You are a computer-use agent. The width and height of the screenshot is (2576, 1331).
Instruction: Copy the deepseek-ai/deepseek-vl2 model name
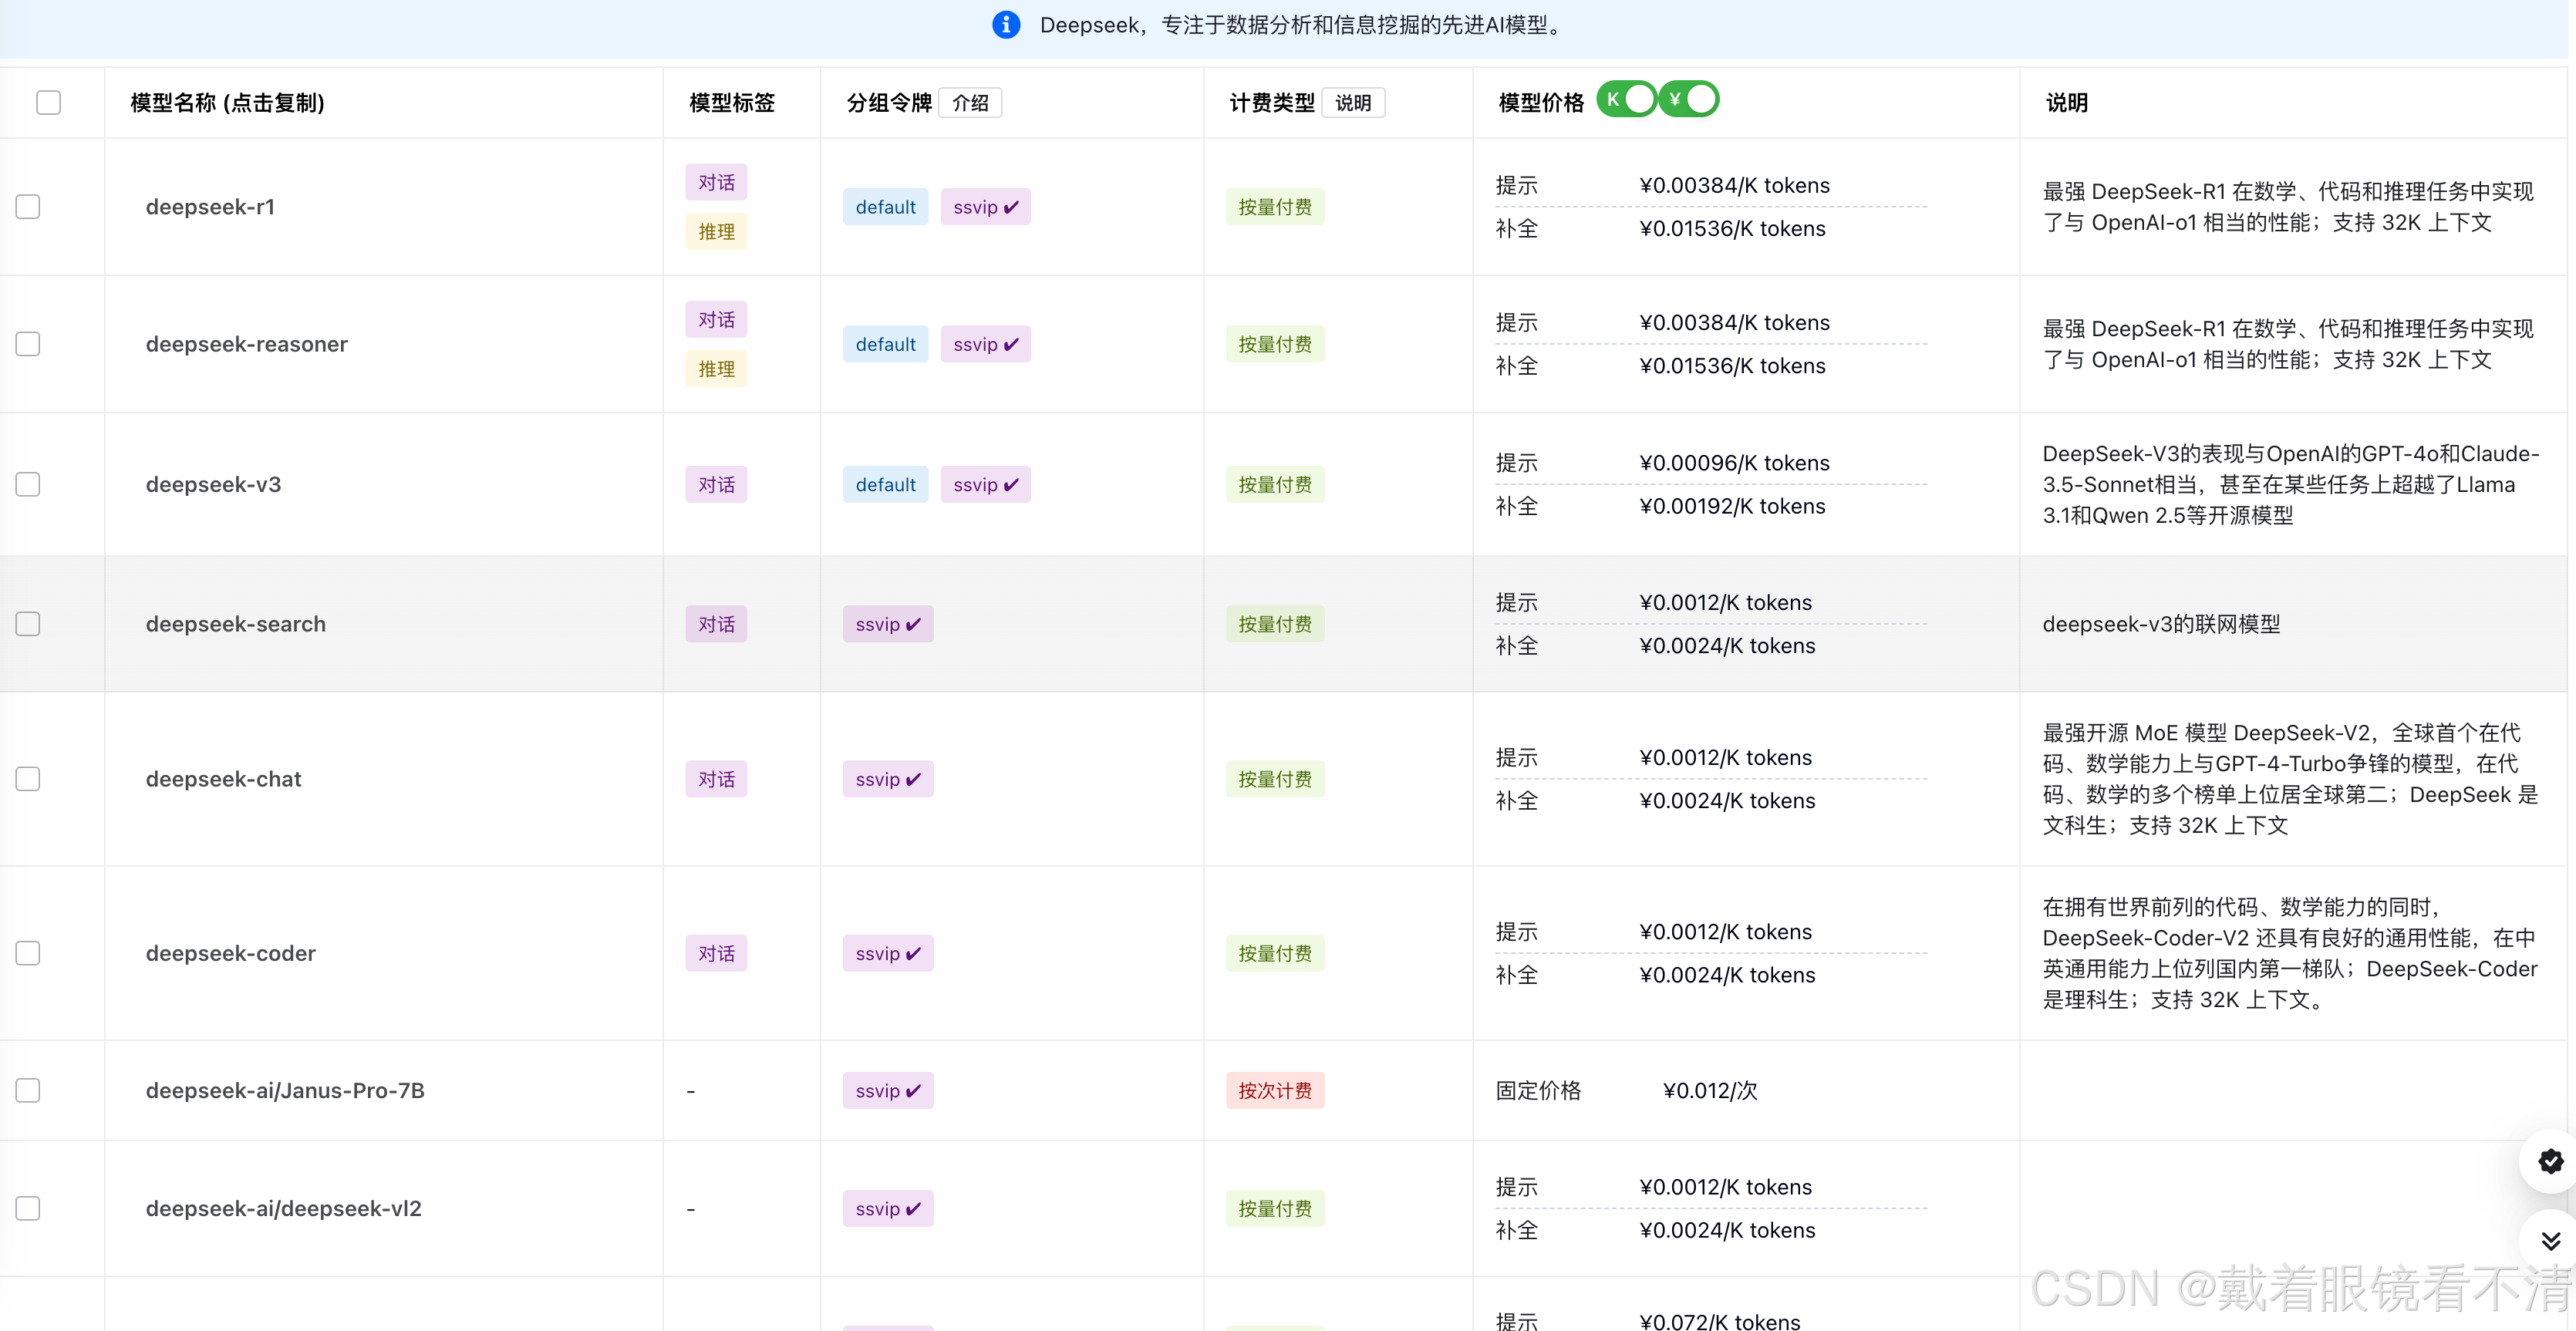pos(283,1208)
